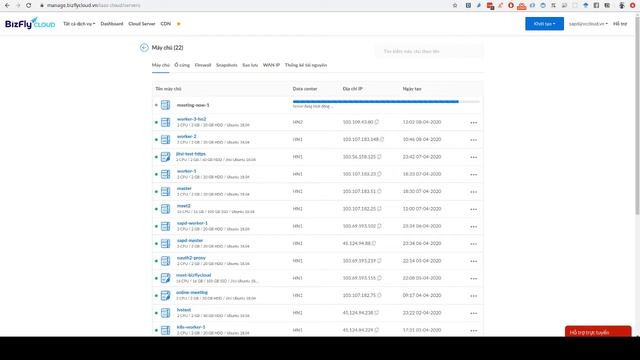Click the server icon of jitsi-test-https
The height and width of the screenshot is (360, 640).
(165, 157)
